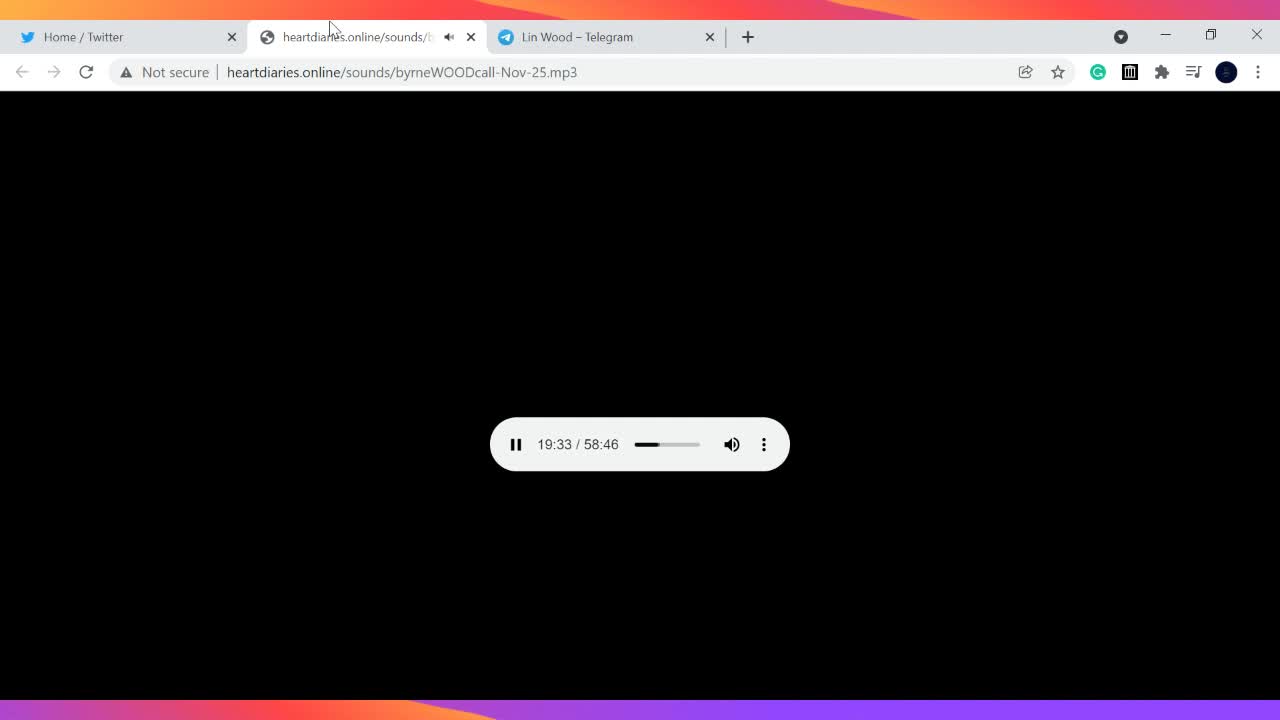Mute the audio player volume

click(732, 444)
